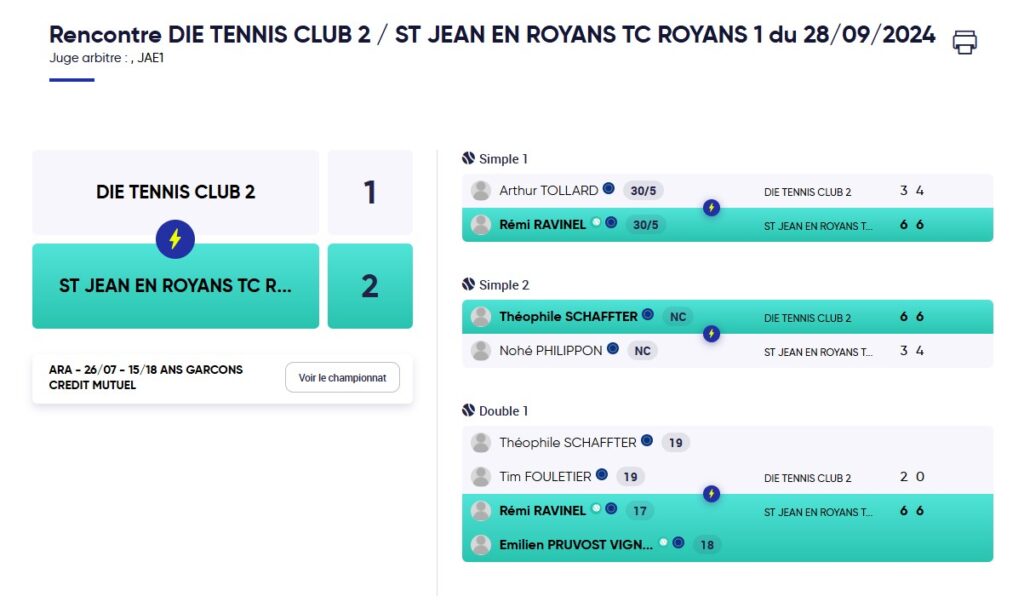
Task: Click the NC ranking badge of Nohé PHILIPPON
Action: [x=643, y=351]
